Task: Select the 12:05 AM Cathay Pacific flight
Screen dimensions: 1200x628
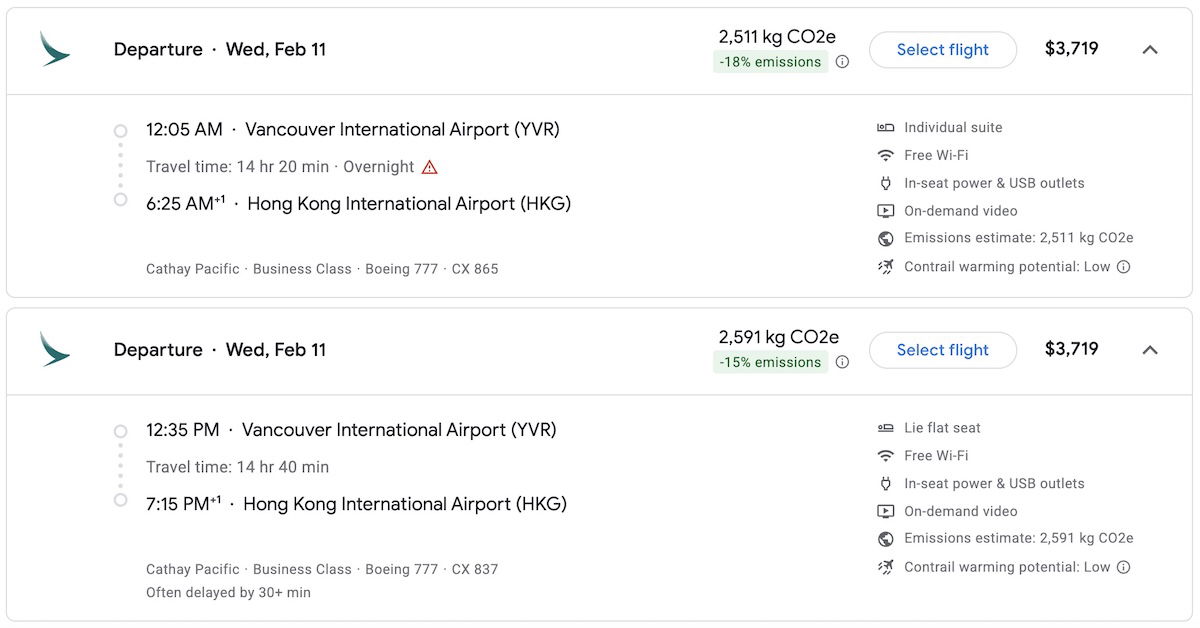Action: click(x=942, y=50)
